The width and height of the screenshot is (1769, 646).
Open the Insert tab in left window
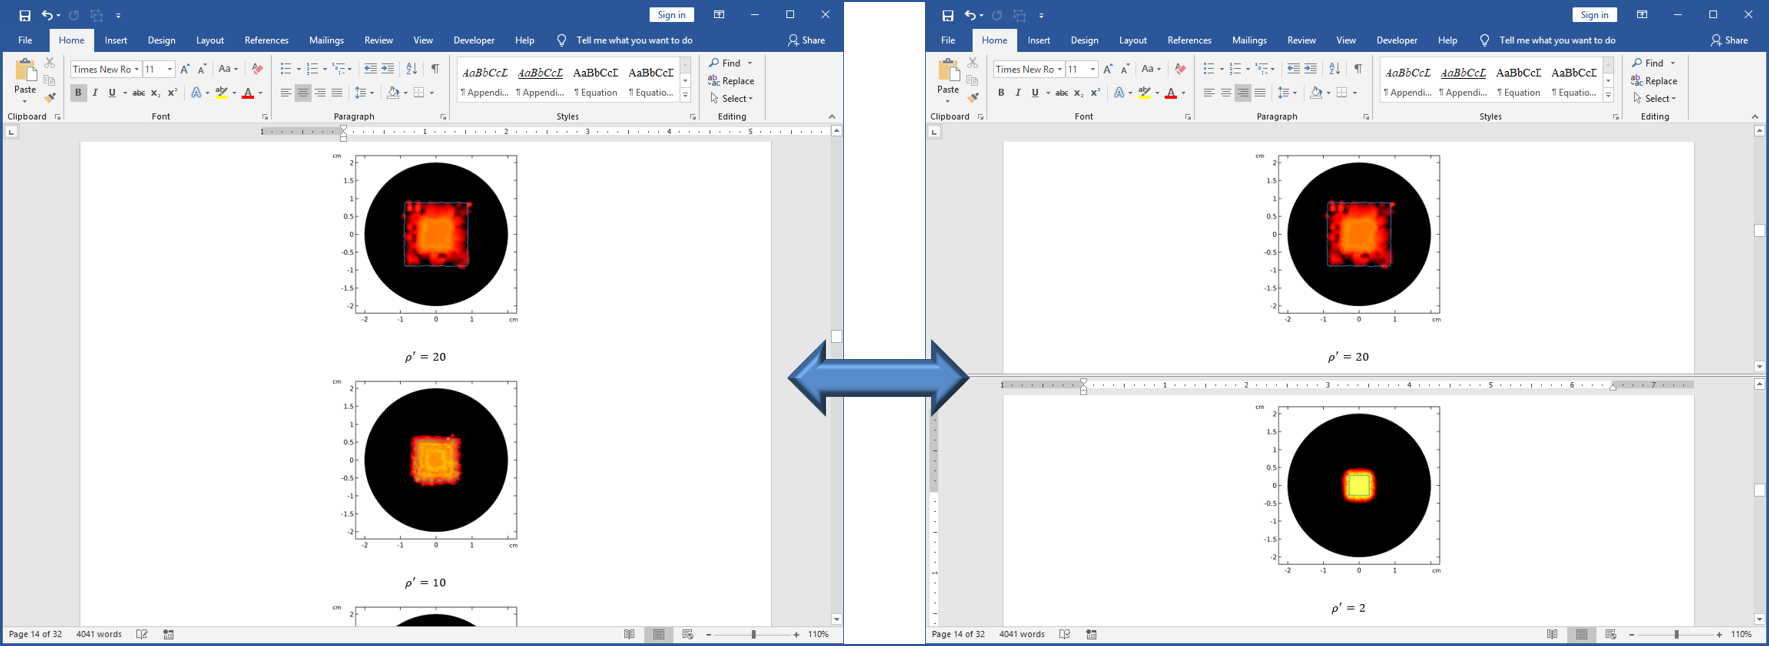coord(116,41)
